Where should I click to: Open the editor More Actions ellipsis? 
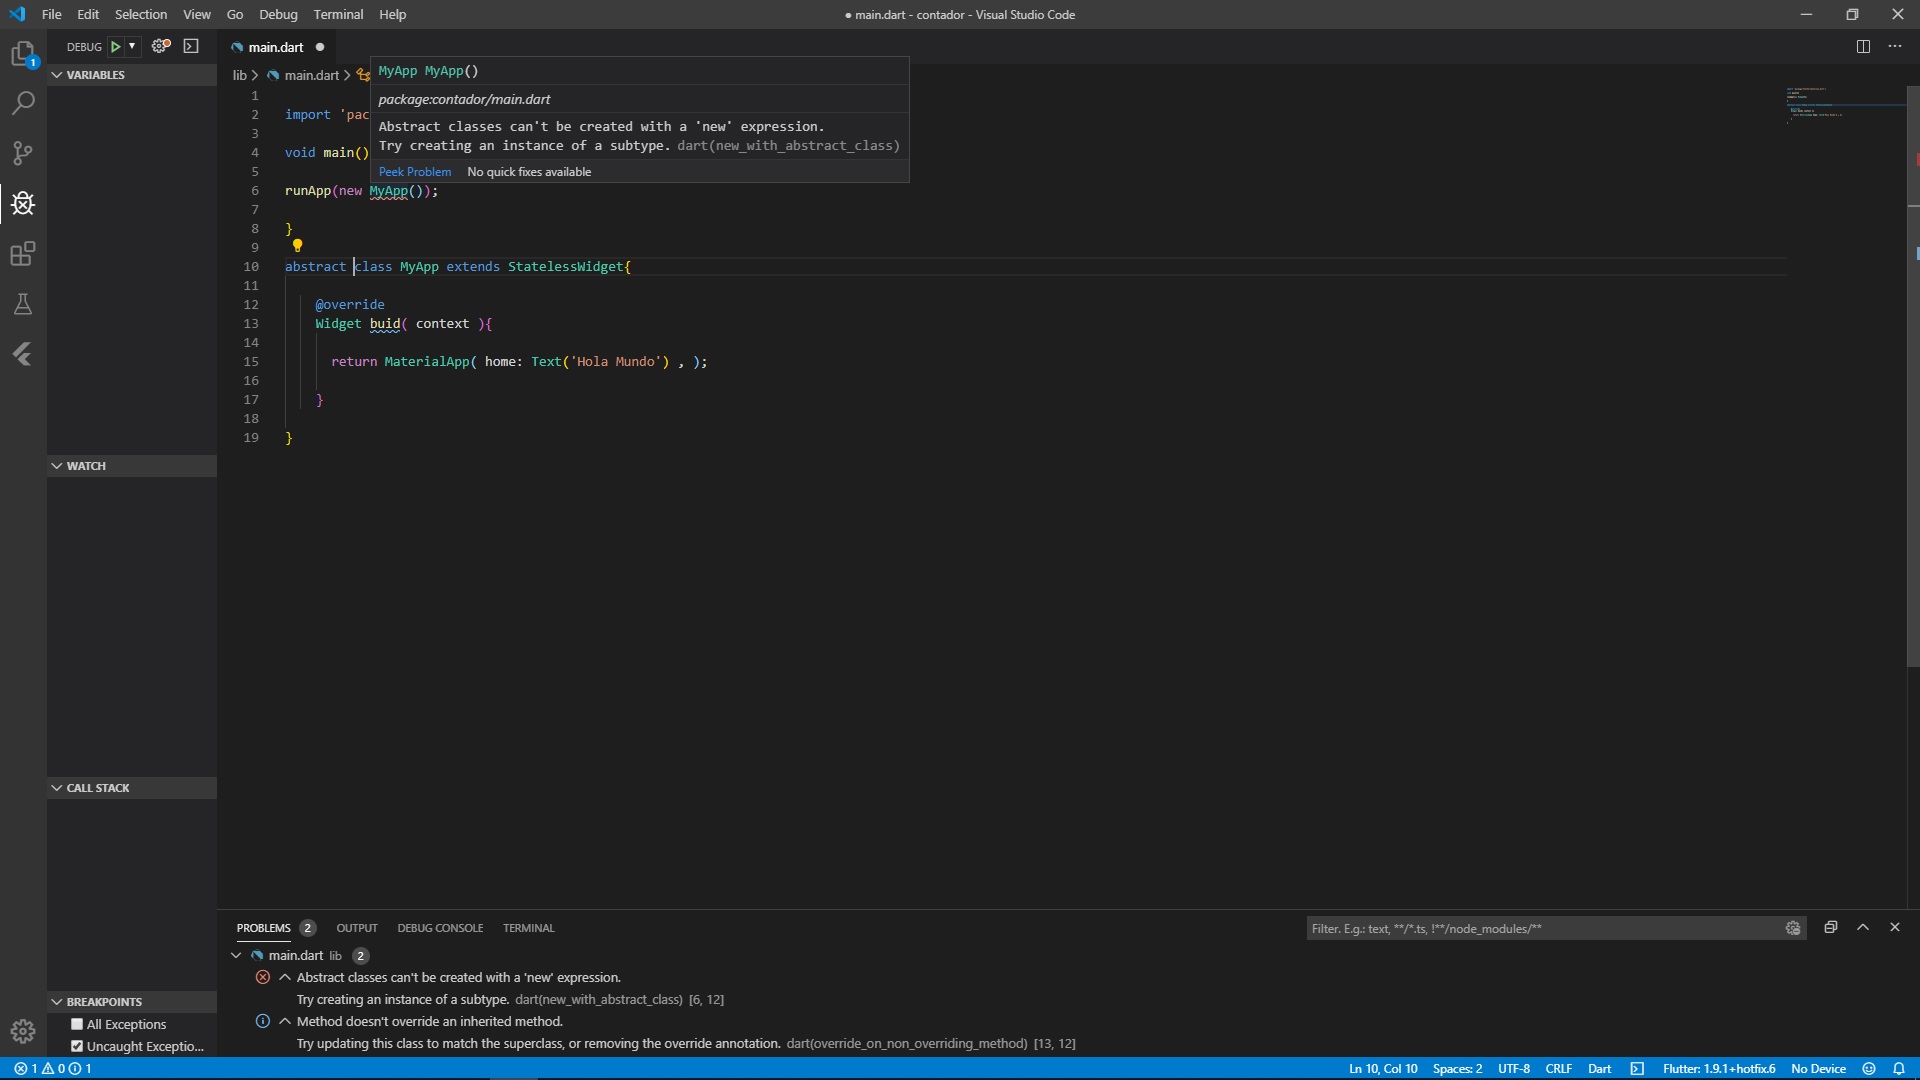click(1895, 46)
